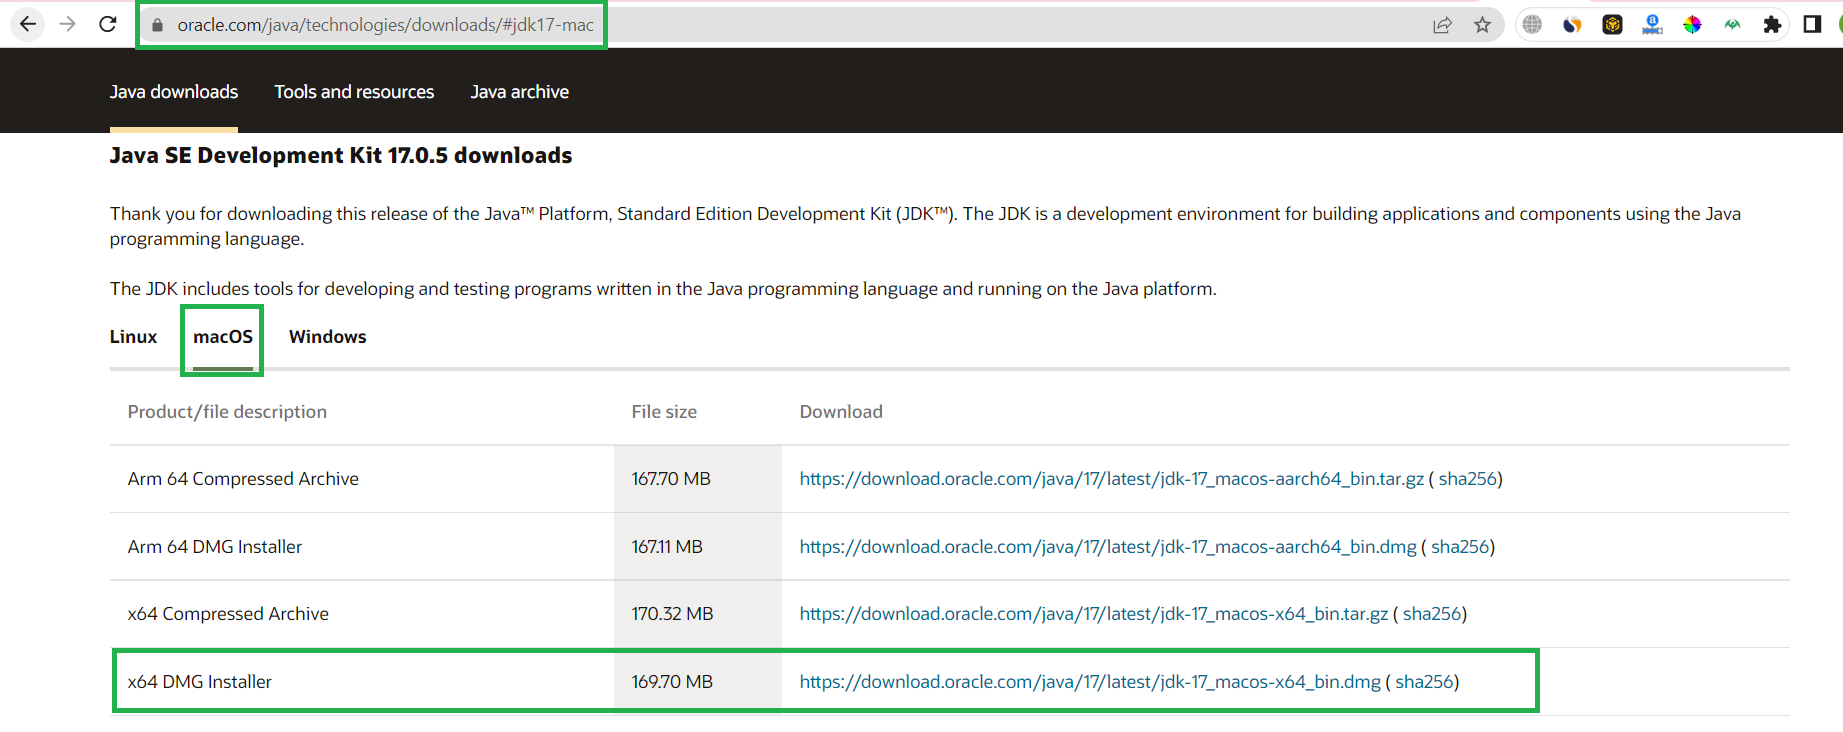Bookmark this page with the star icon
This screenshot has width=1843, height=732.
point(1482,25)
